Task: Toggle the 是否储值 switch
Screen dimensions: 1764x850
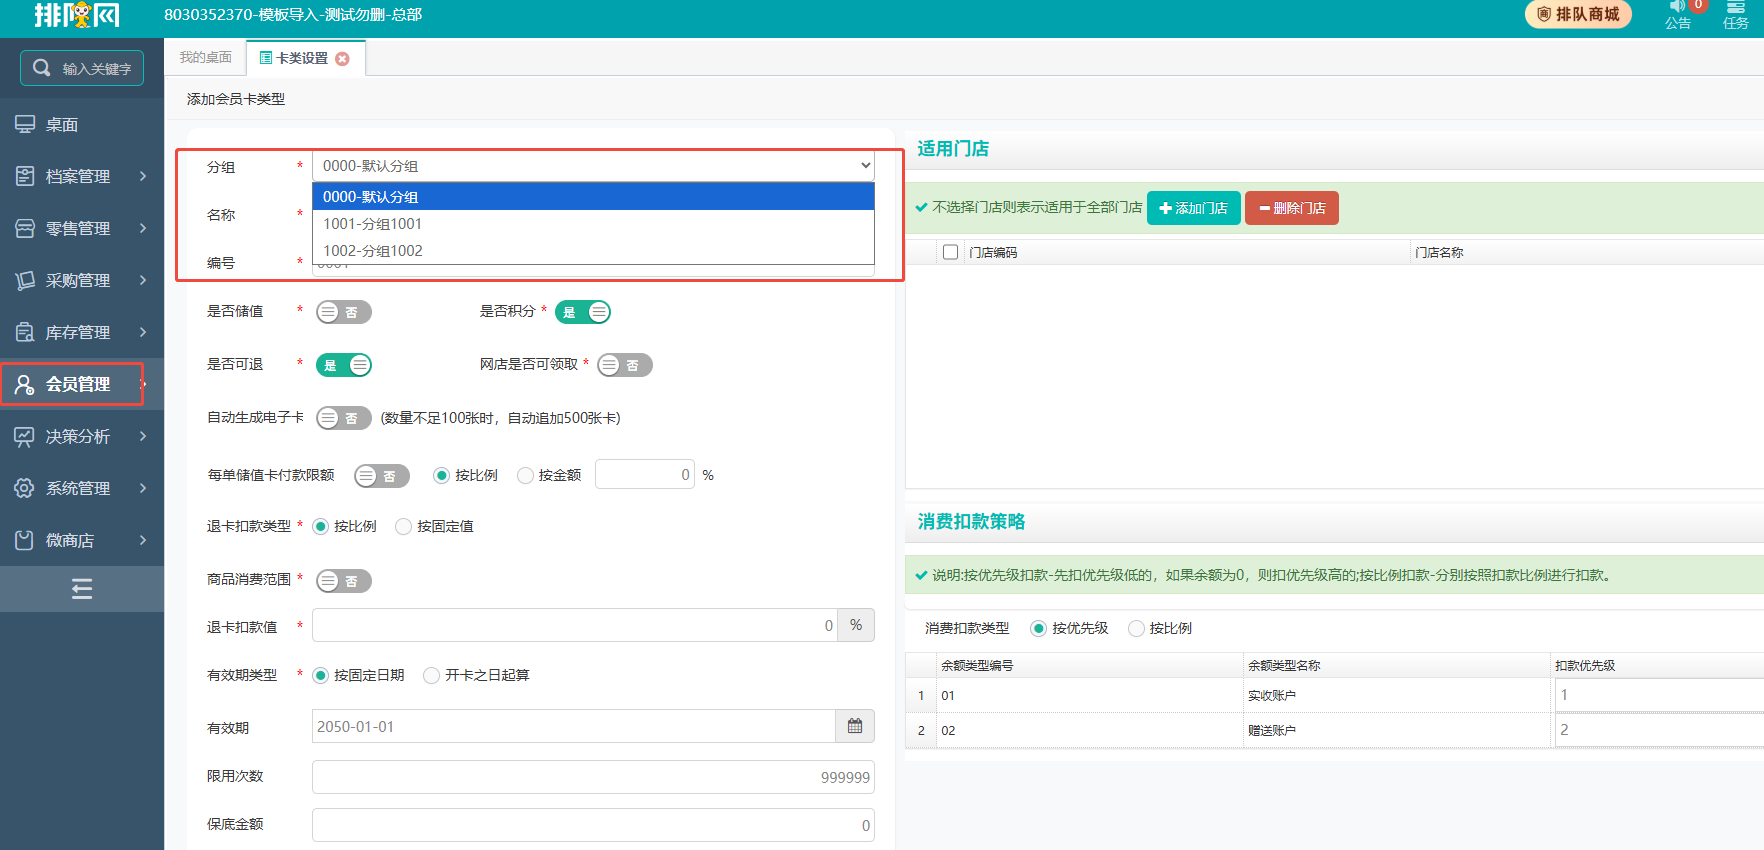Action: click(344, 312)
